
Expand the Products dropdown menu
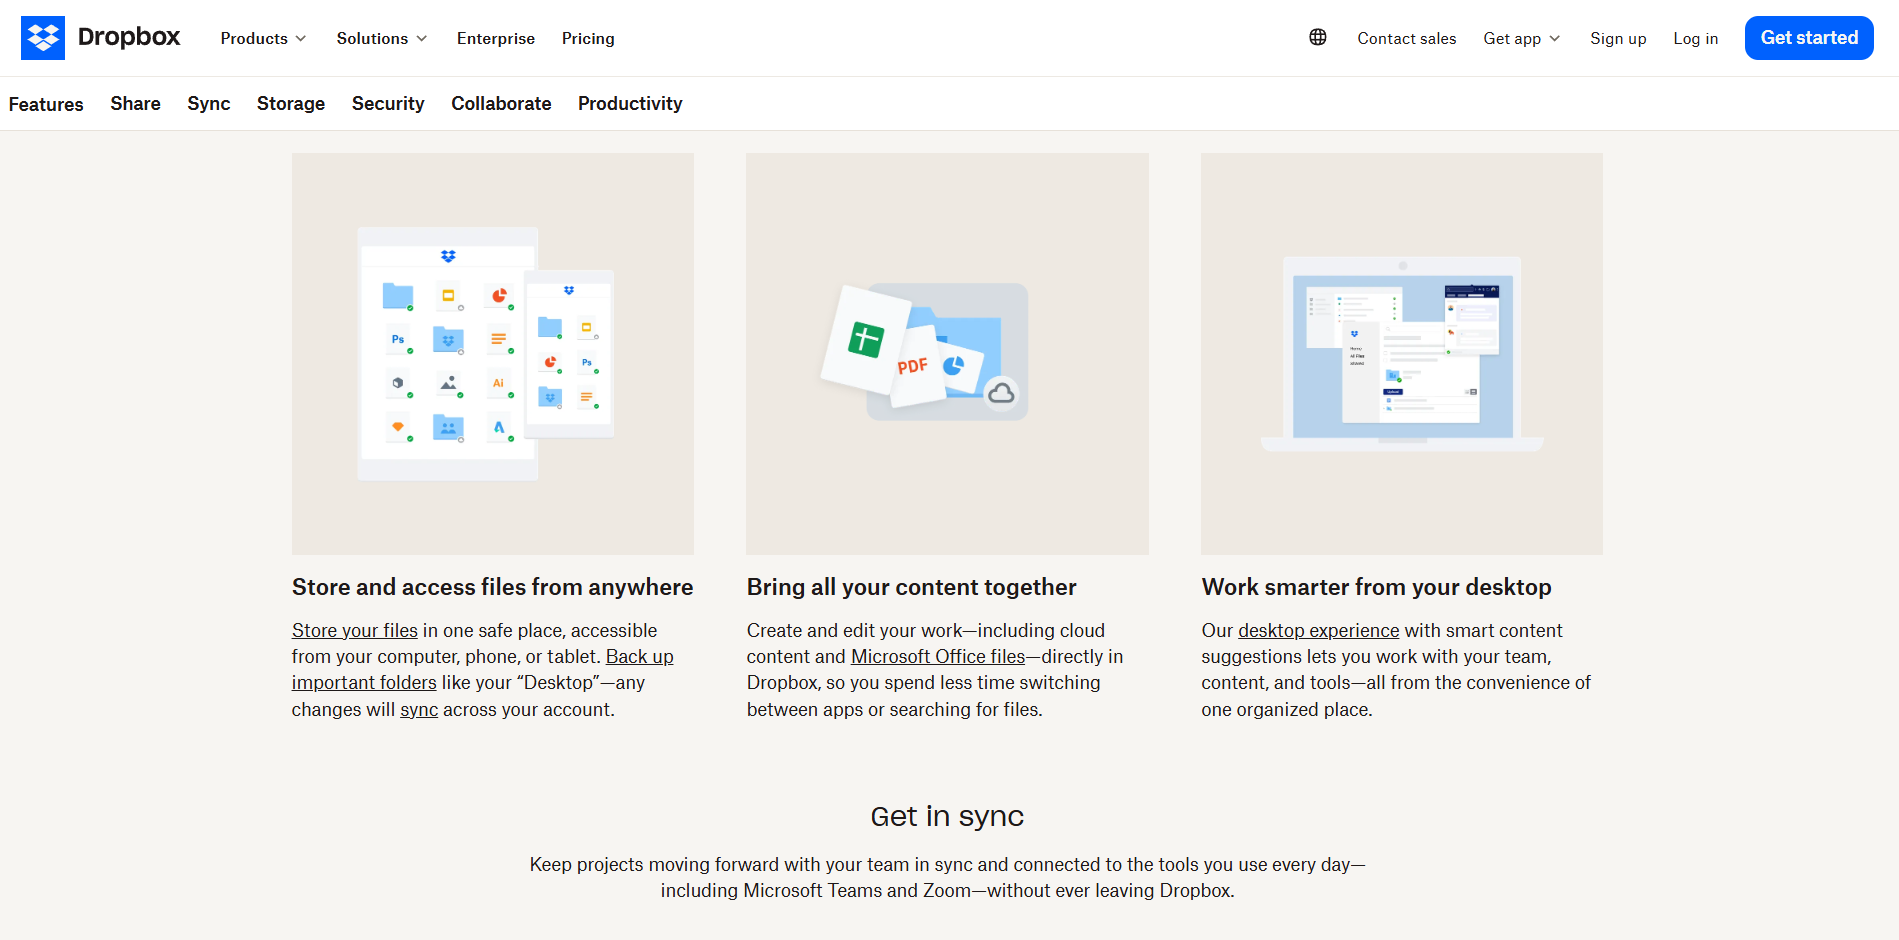point(263,38)
